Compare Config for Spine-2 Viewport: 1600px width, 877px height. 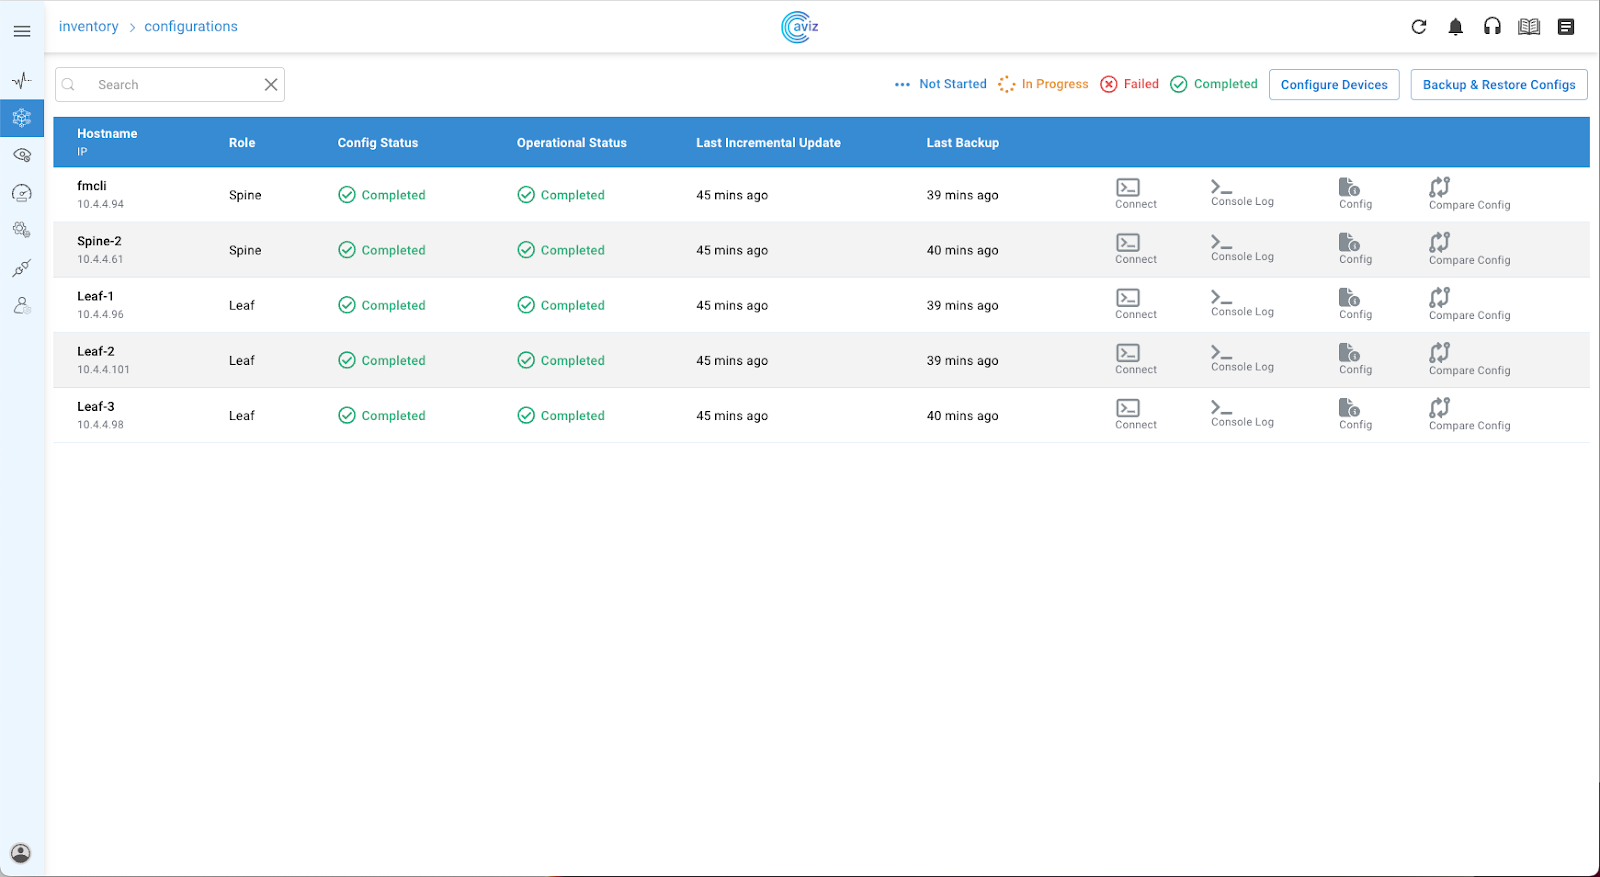pyautogui.click(x=1469, y=249)
